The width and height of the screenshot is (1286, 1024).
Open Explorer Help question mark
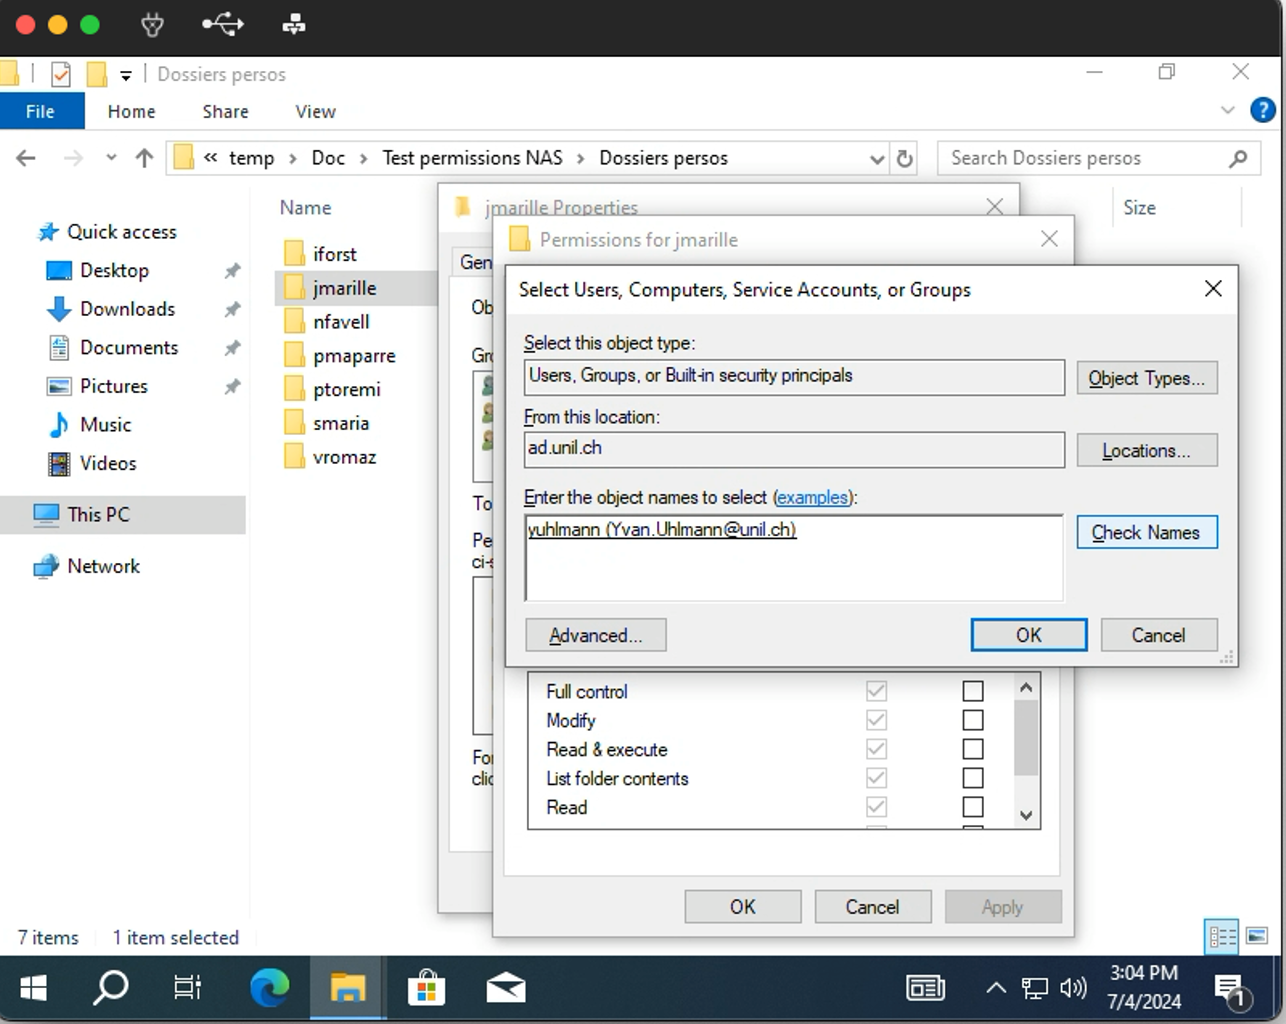(x=1263, y=110)
